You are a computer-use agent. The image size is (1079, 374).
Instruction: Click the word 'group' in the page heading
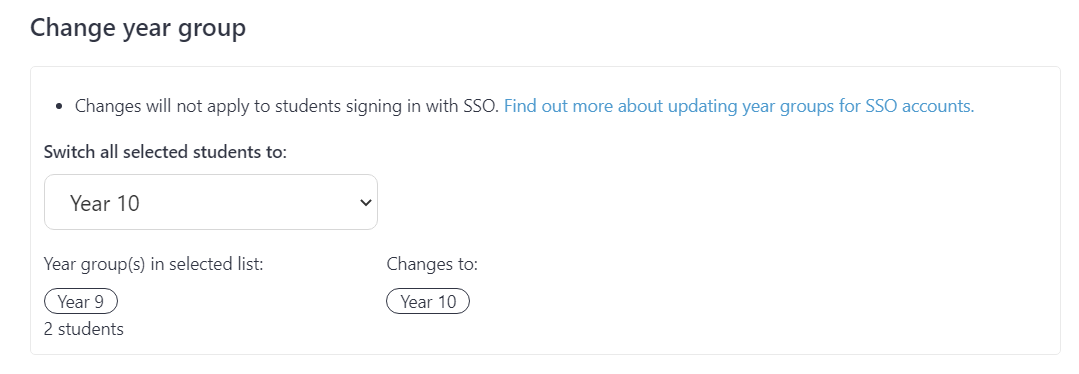point(213,30)
